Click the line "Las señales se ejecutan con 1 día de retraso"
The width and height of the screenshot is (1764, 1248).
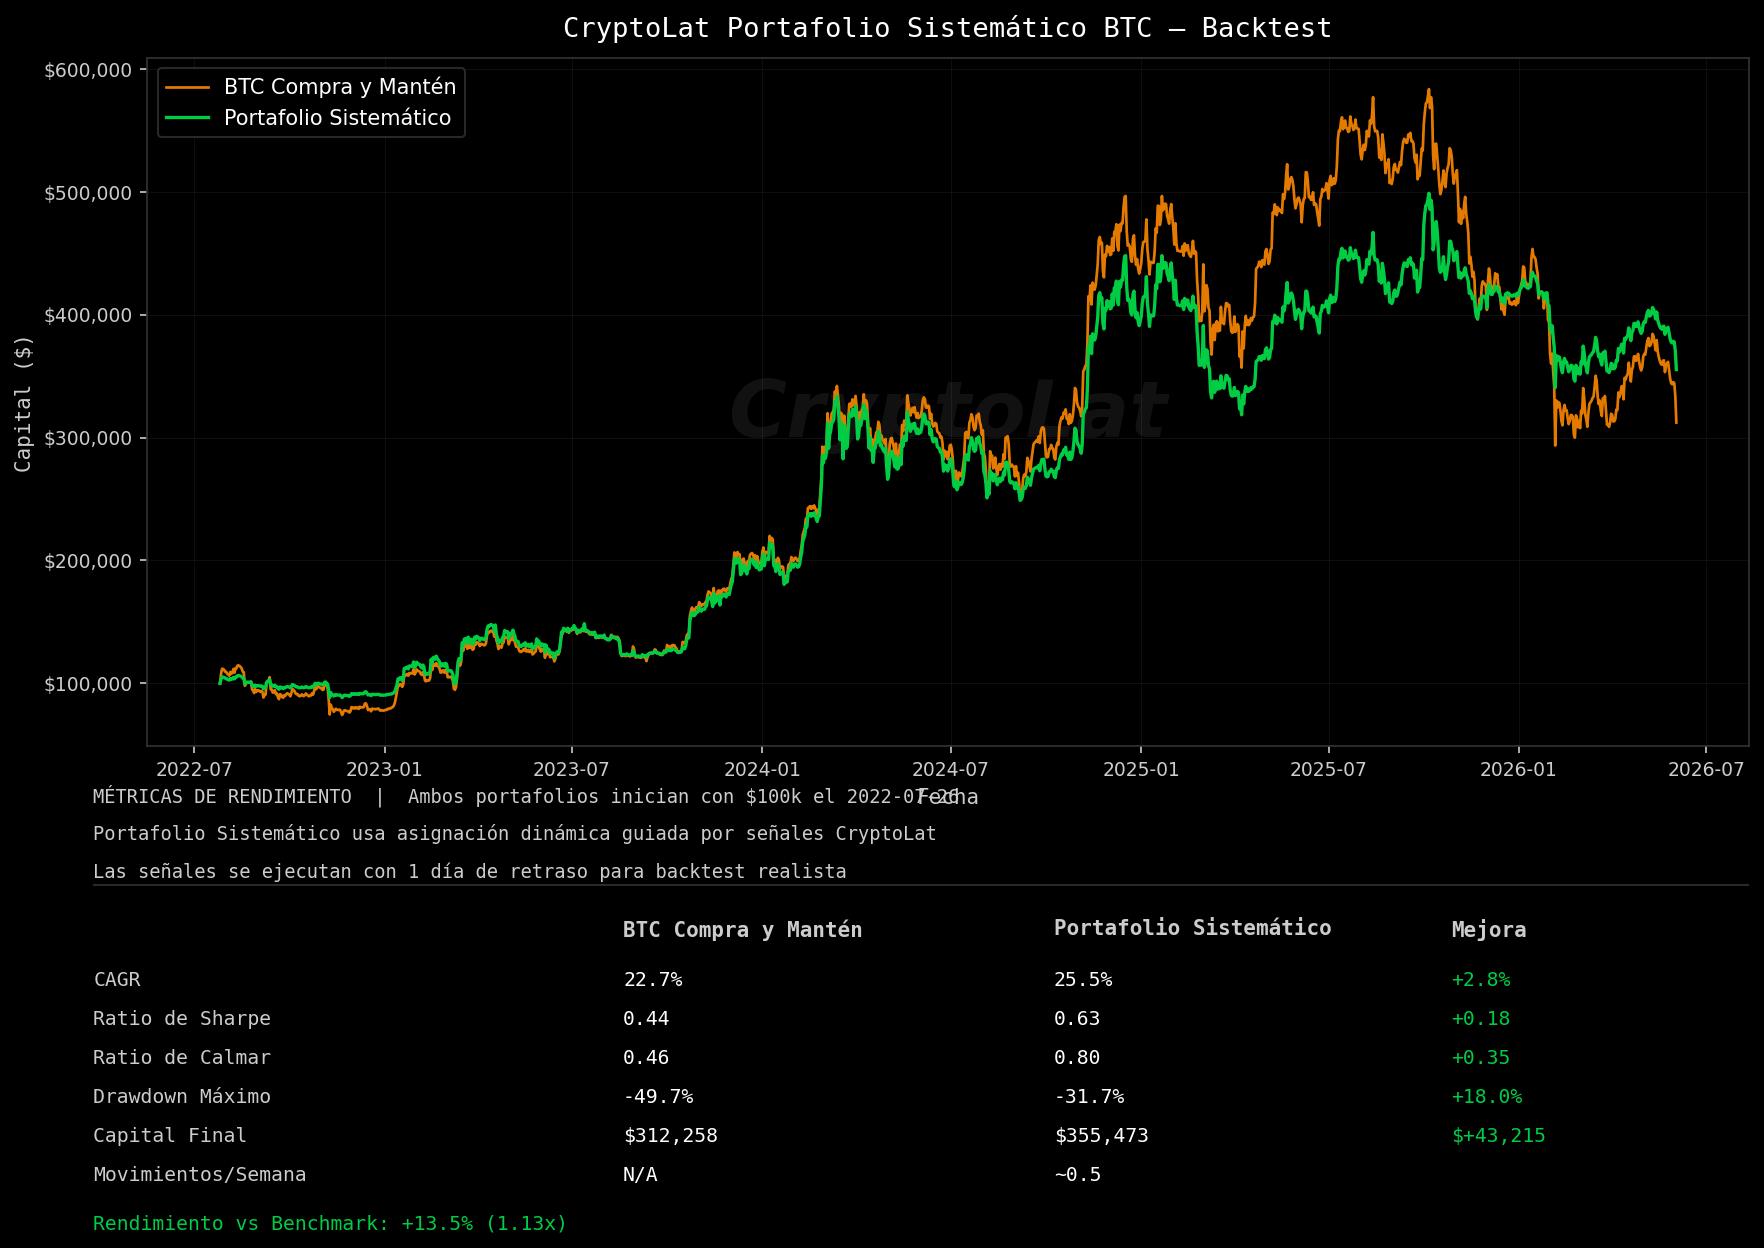tap(470, 872)
